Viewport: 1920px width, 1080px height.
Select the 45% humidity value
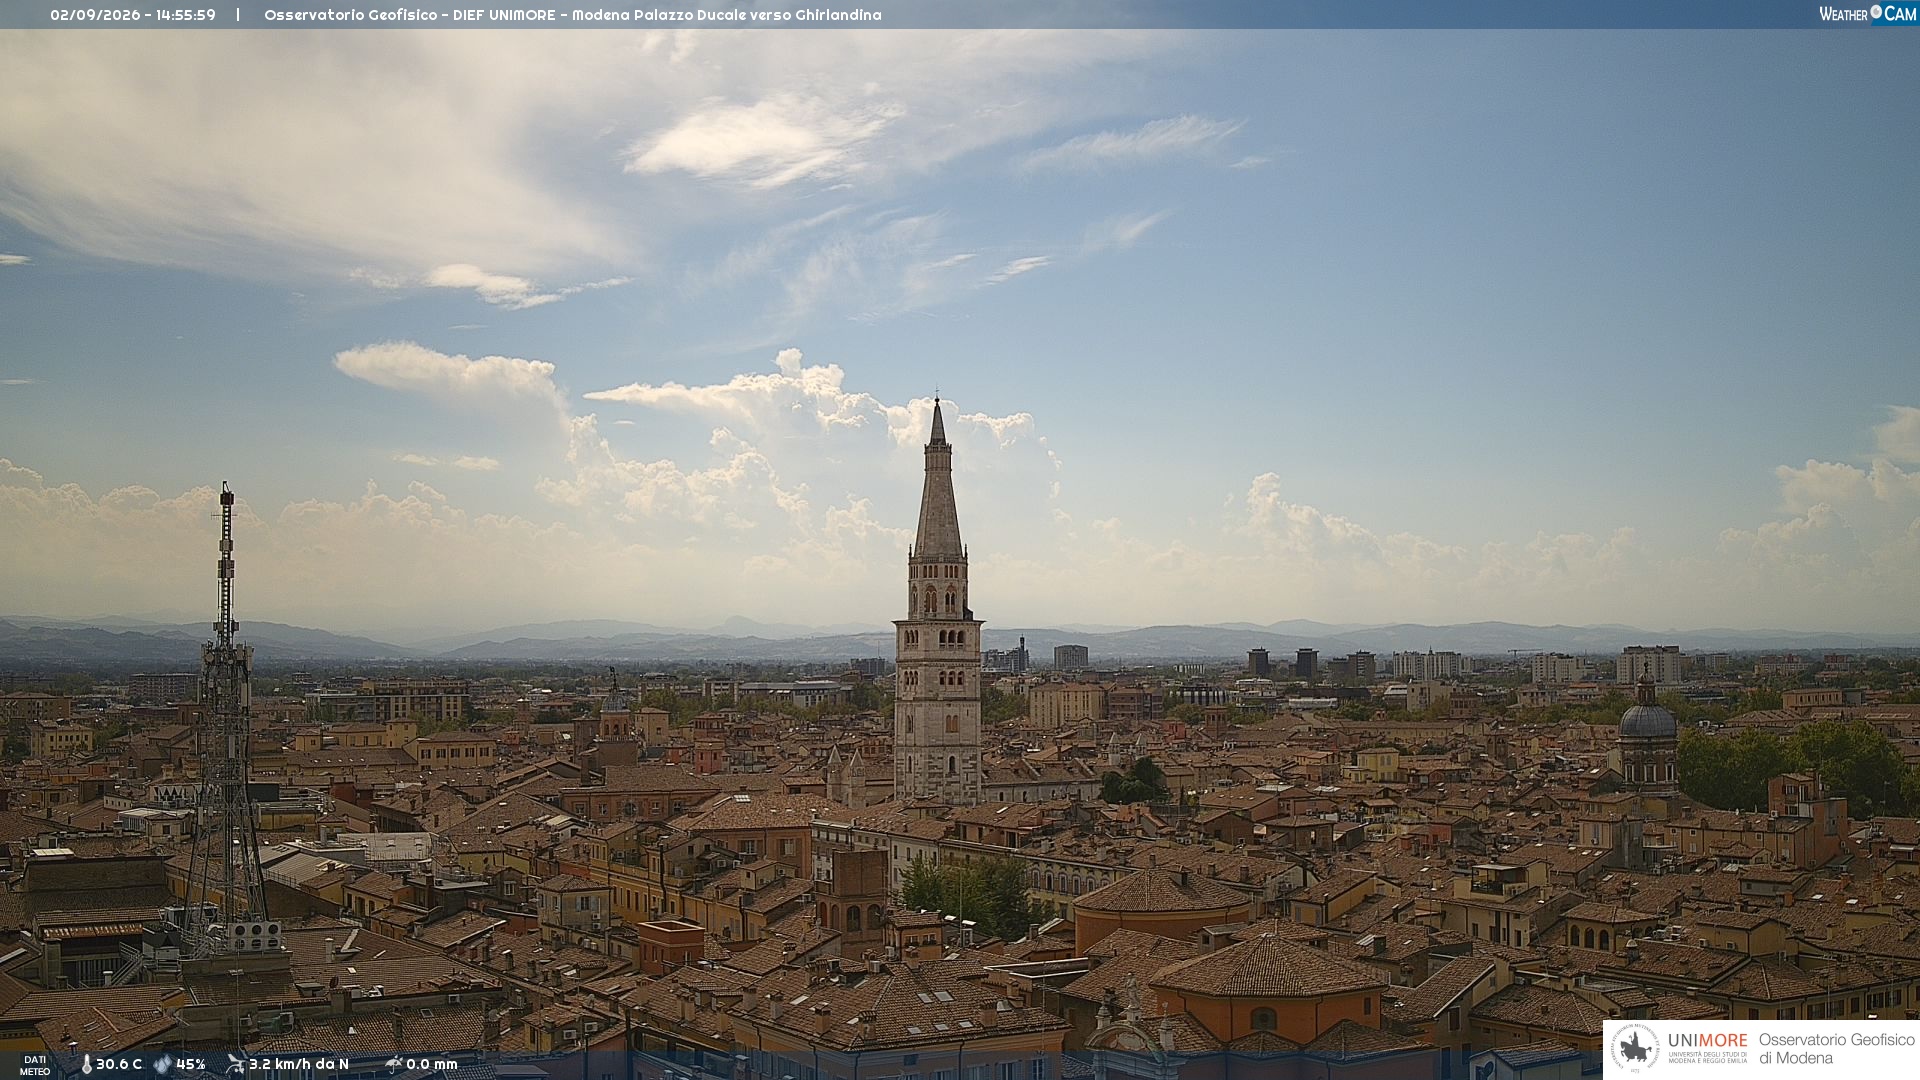point(191,1065)
